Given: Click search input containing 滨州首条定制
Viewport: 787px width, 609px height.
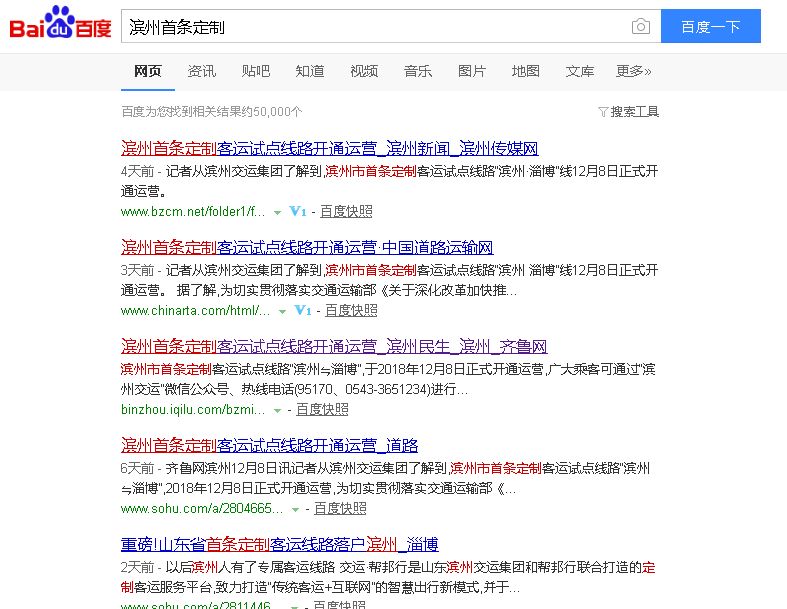Looking at the screenshot, I should click(x=374, y=26).
